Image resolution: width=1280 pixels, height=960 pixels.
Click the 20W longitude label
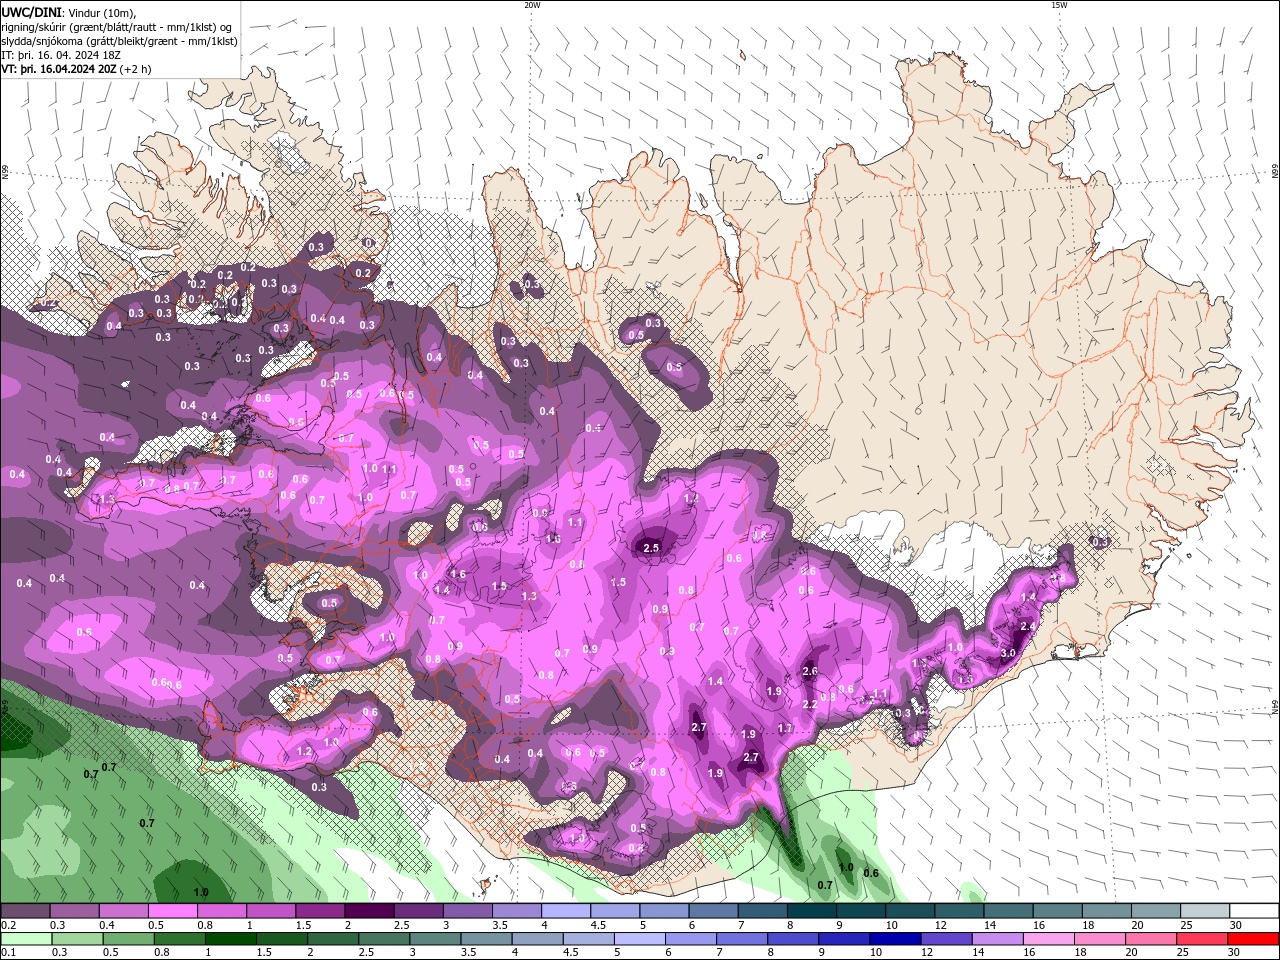532,5
